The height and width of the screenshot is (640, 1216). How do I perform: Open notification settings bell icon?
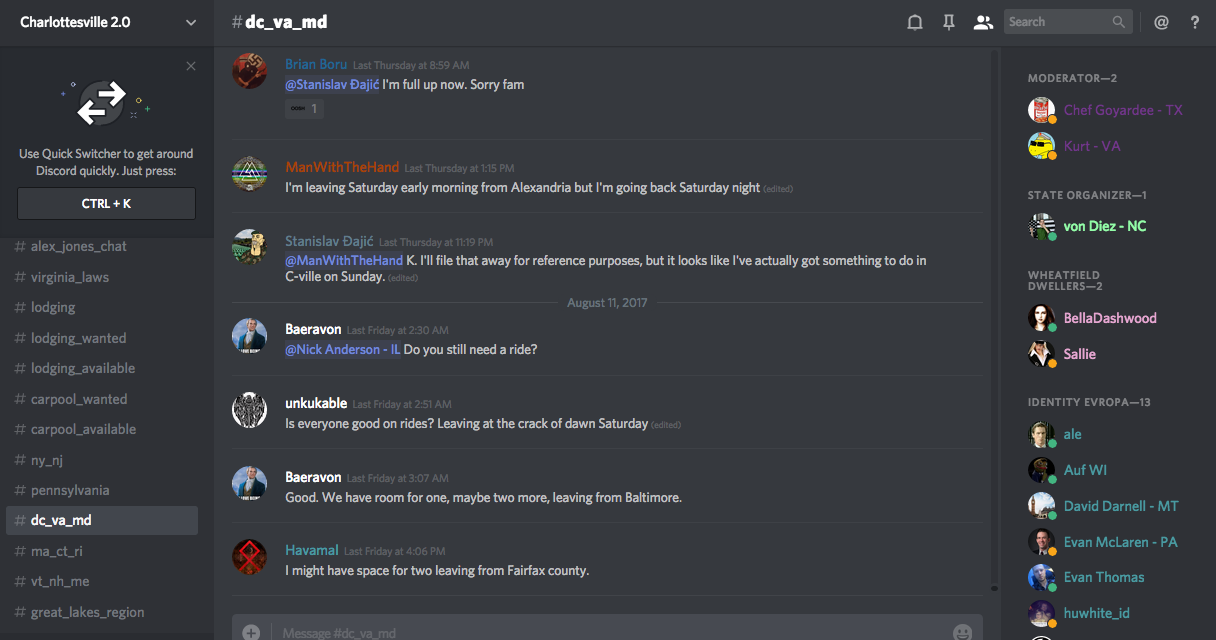pyautogui.click(x=914, y=22)
